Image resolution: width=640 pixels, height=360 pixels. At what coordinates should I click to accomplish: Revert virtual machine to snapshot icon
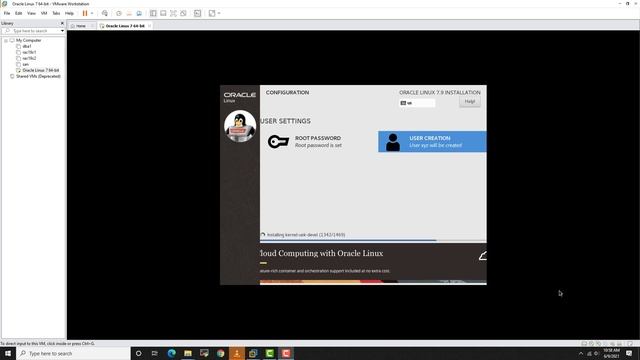coord(129,13)
